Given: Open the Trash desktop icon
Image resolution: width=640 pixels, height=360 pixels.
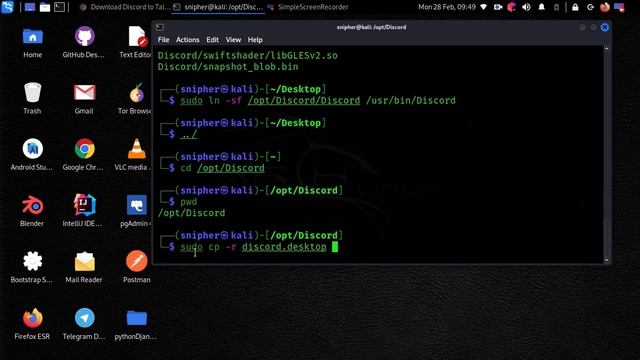Looking at the screenshot, I should [x=32, y=98].
